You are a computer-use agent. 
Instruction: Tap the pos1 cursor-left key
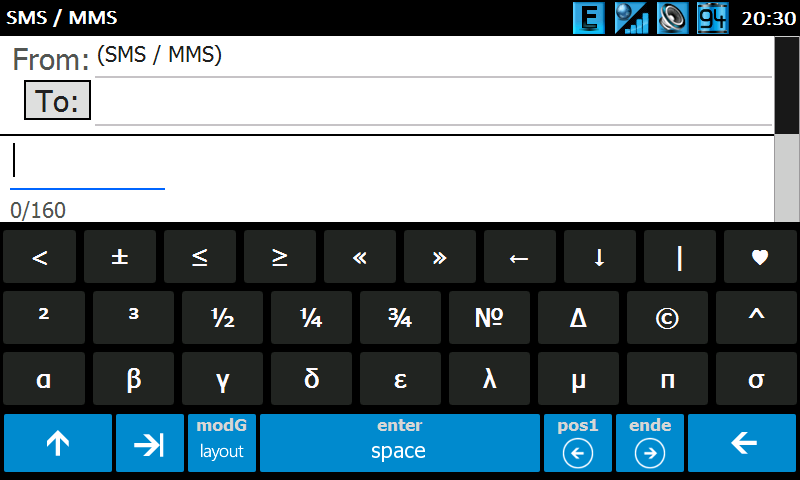coord(578,443)
